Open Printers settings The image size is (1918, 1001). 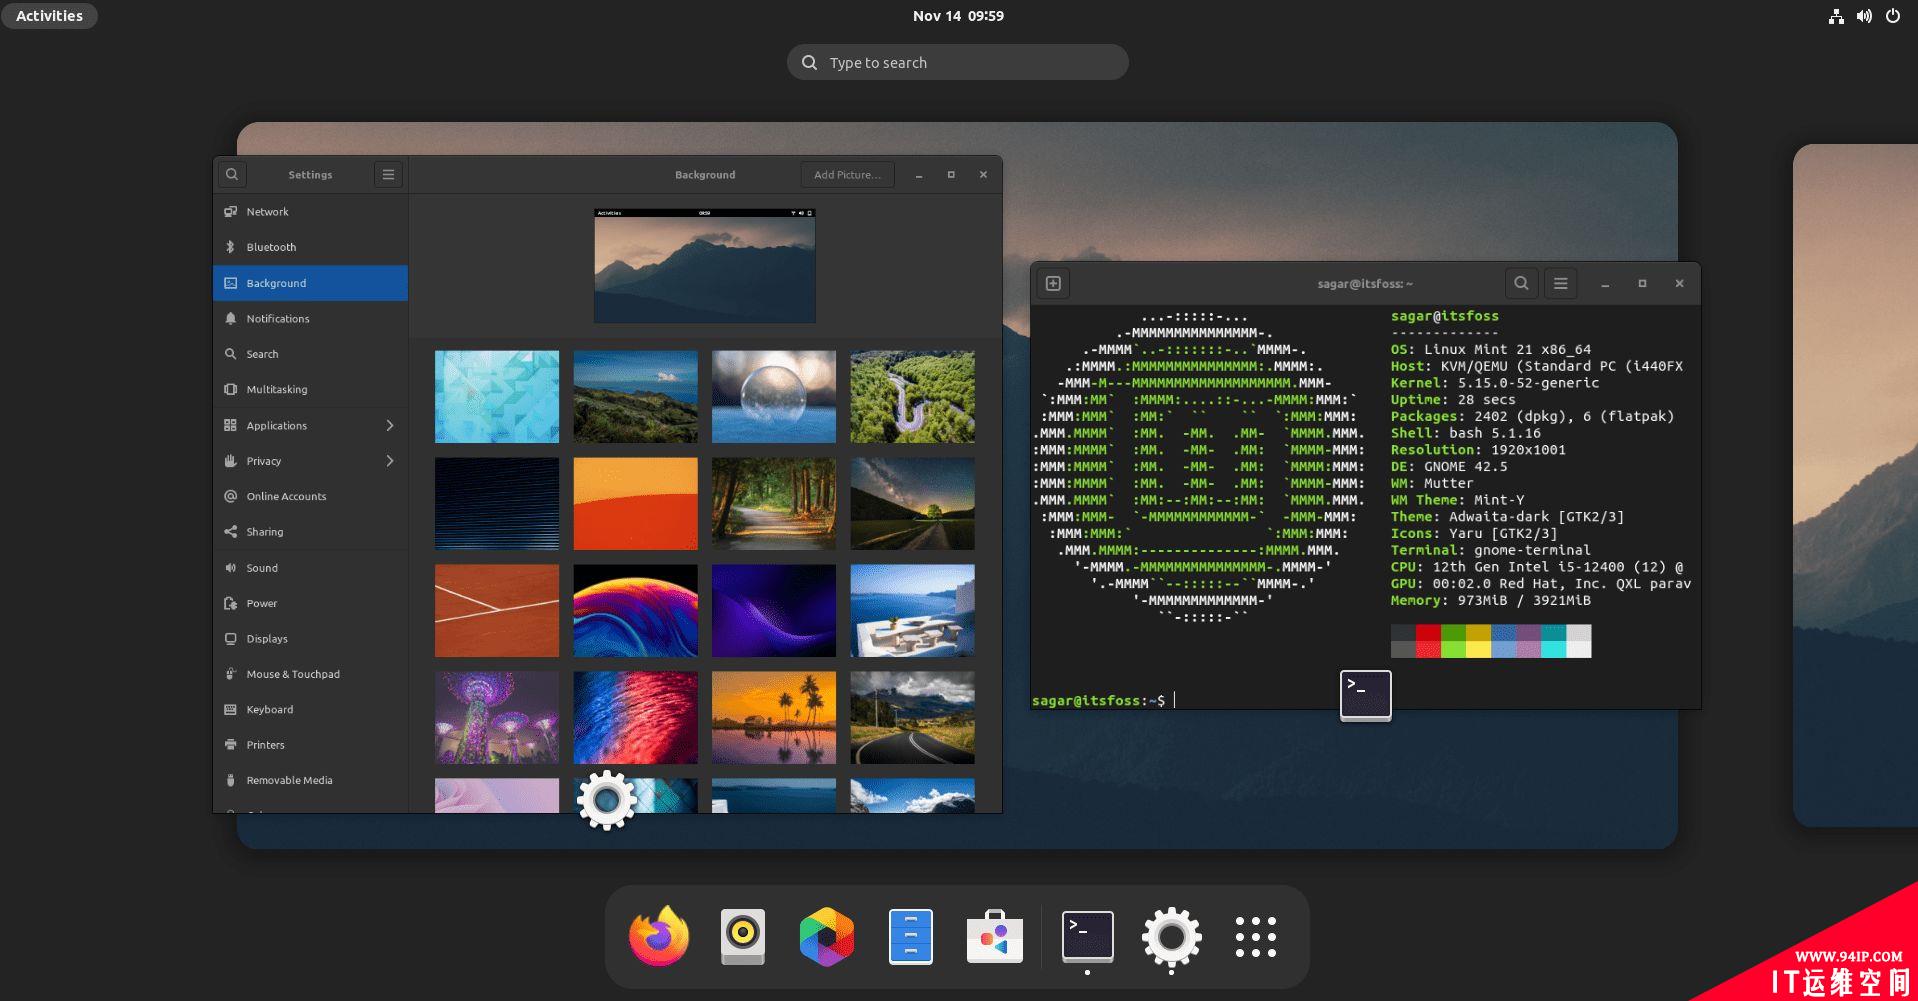click(310, 745)
